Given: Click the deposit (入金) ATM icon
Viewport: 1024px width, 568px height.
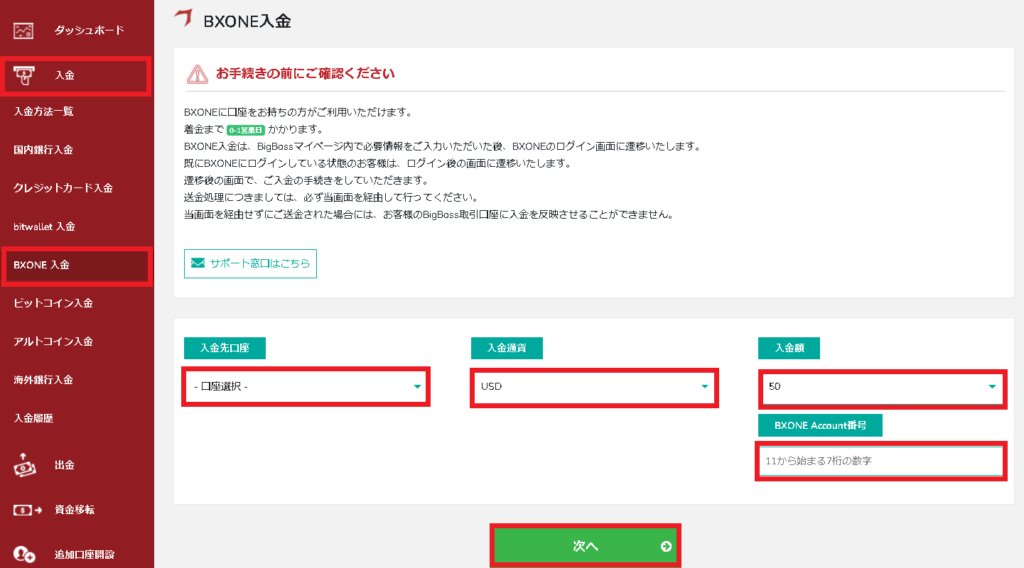Looking at the screenshot, I should tap(24, 75).
